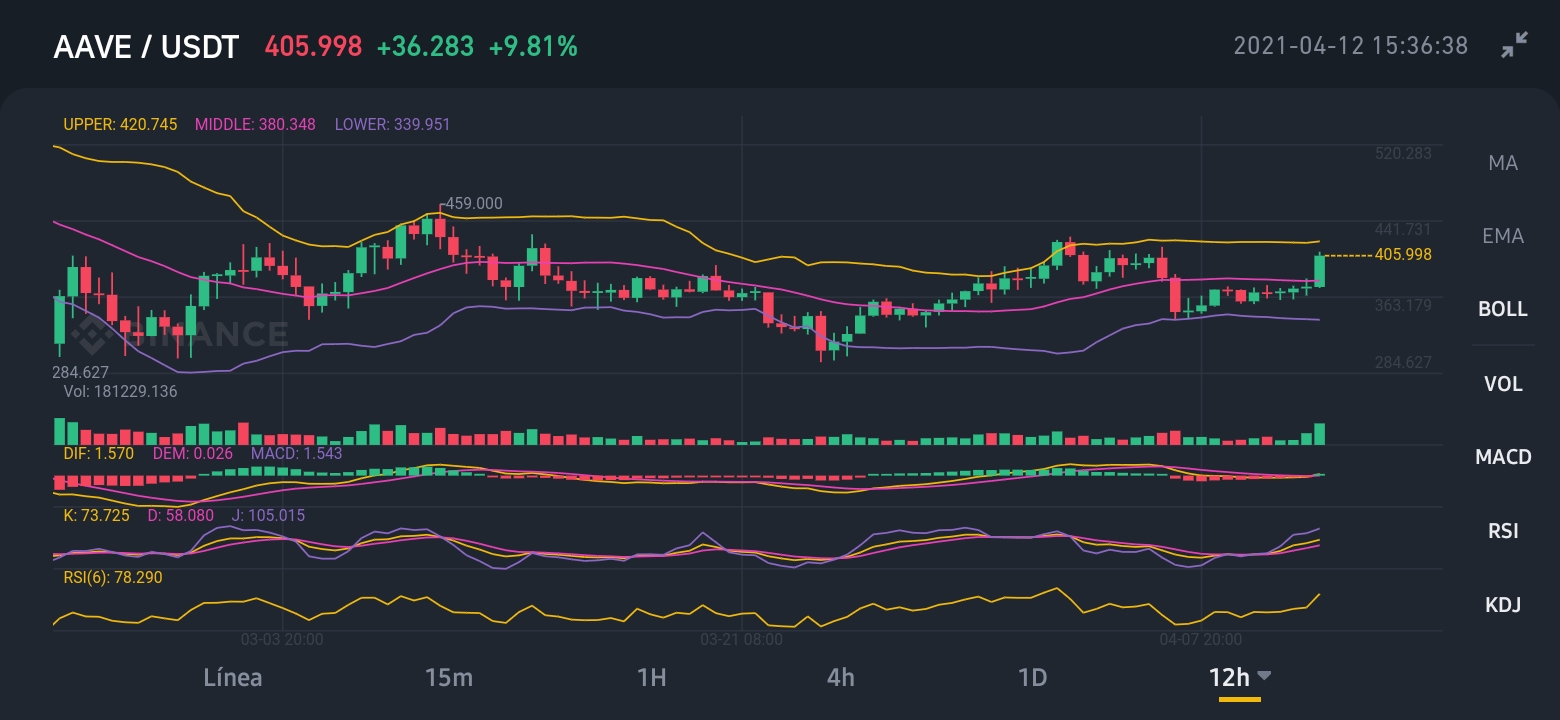
Task: Click the 441.731 price axis label
Action: [1403, 230]
